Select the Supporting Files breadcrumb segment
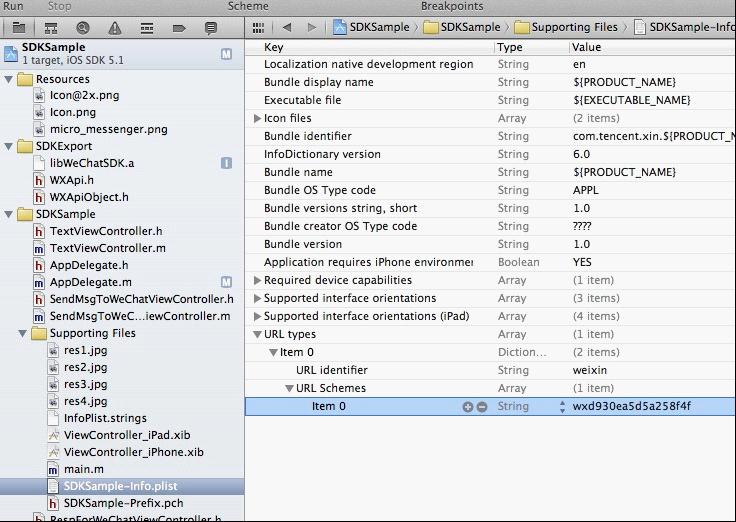The height and width of the screenshot is (522, 736). pyautogui.click(x=566, y=27)
